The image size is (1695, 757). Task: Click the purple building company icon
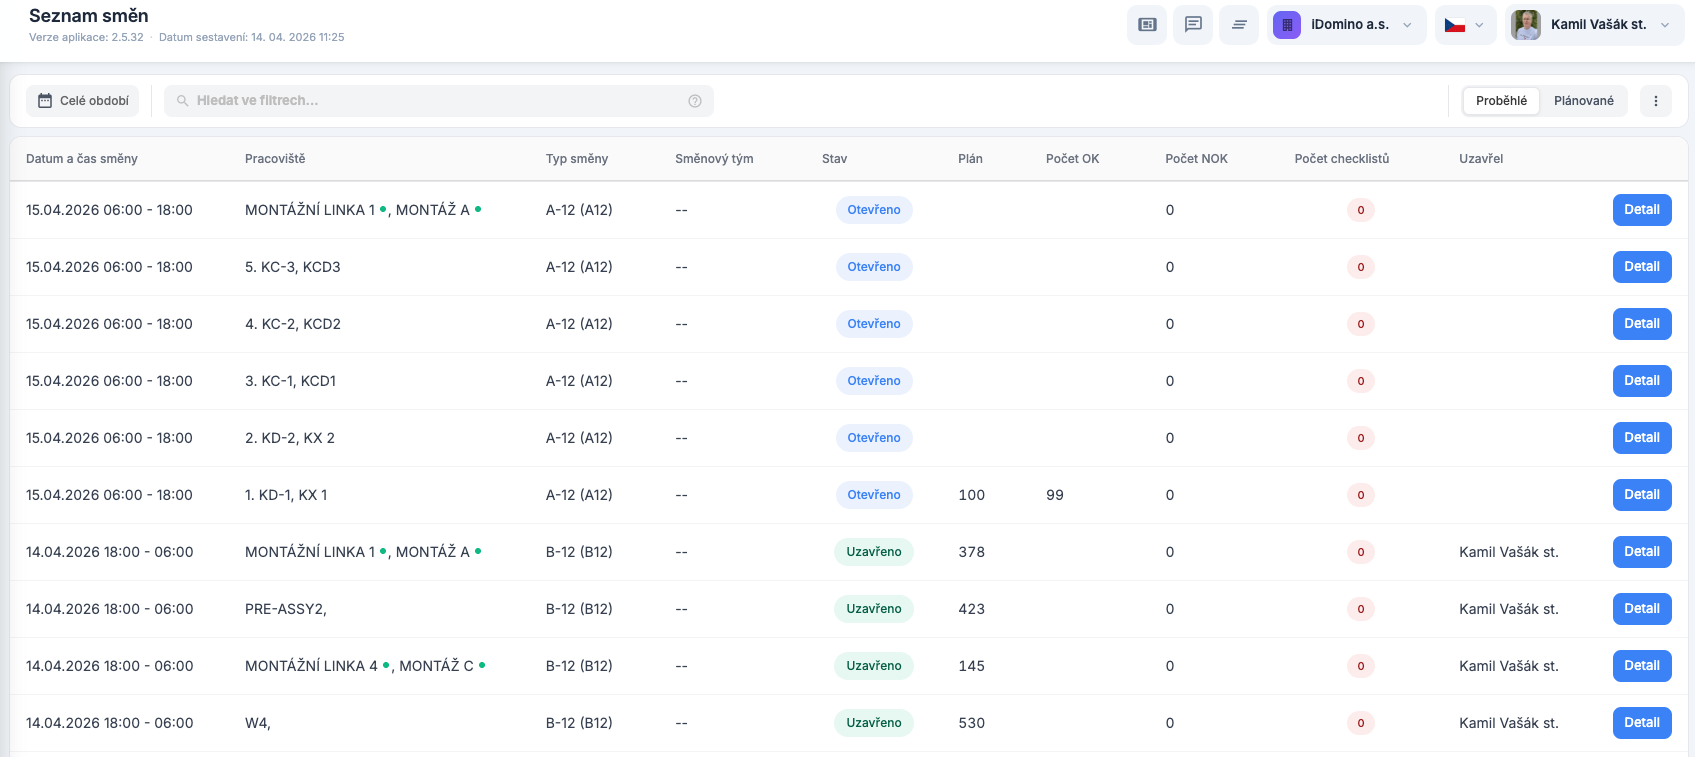click(x=1287, y=25)
